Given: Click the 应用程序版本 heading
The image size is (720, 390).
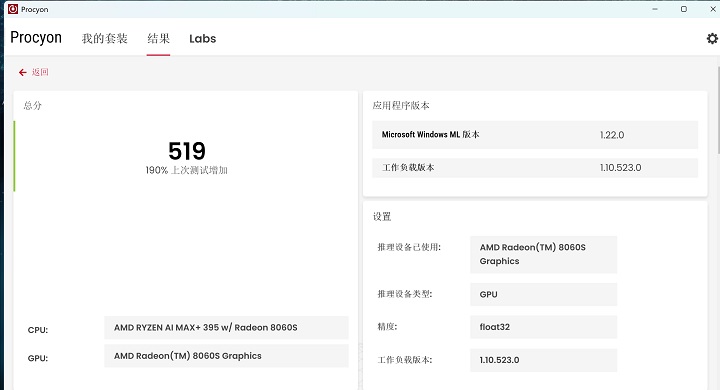Looking at the screenshot, I should tap(401, 106).
